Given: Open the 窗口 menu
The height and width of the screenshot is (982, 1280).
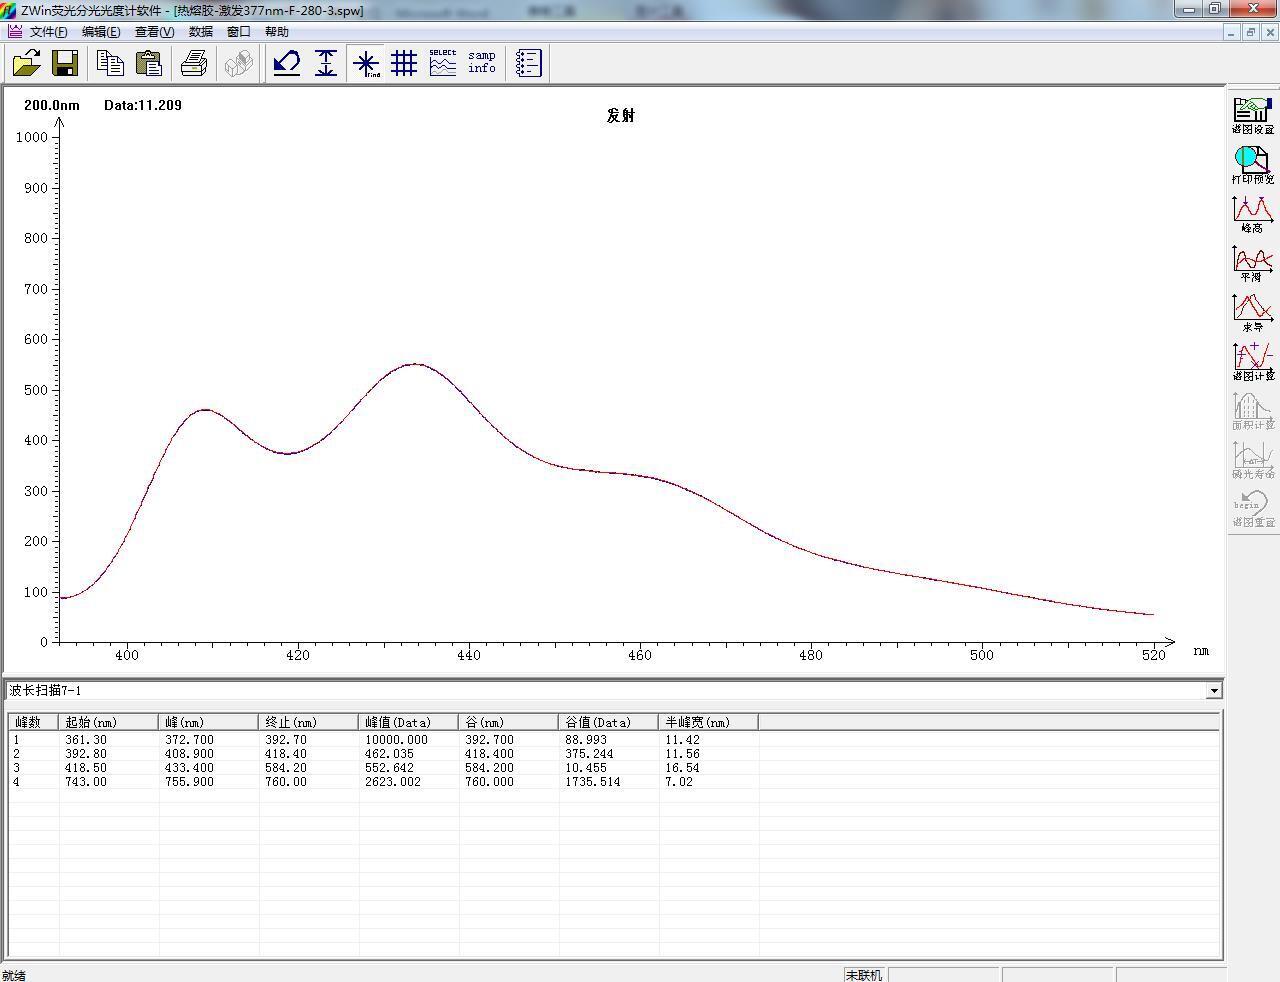Looking at the screenshot, I should tap(238, 32).
